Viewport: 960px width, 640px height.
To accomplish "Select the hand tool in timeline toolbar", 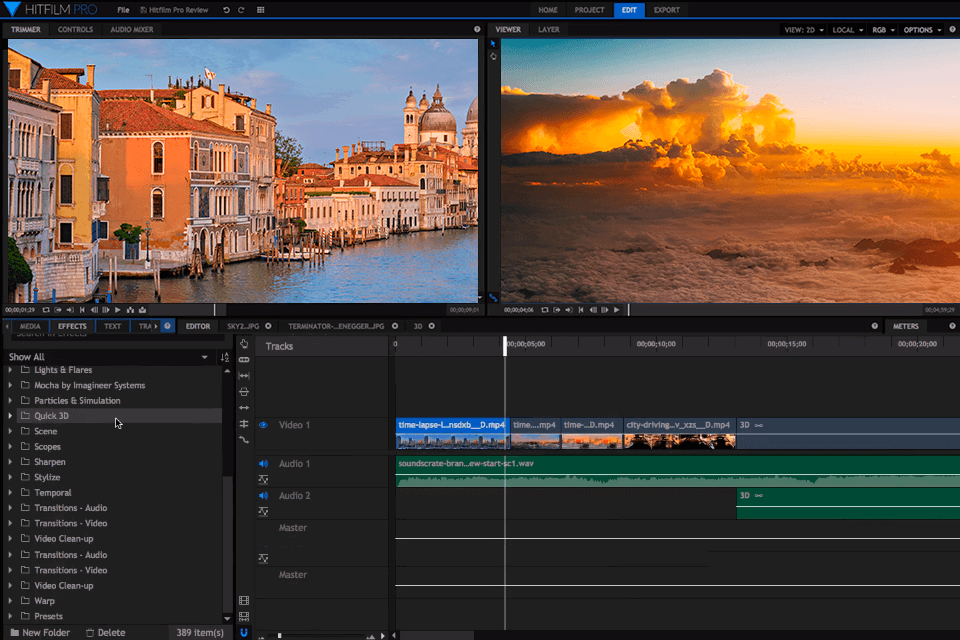I will point(244,343).
